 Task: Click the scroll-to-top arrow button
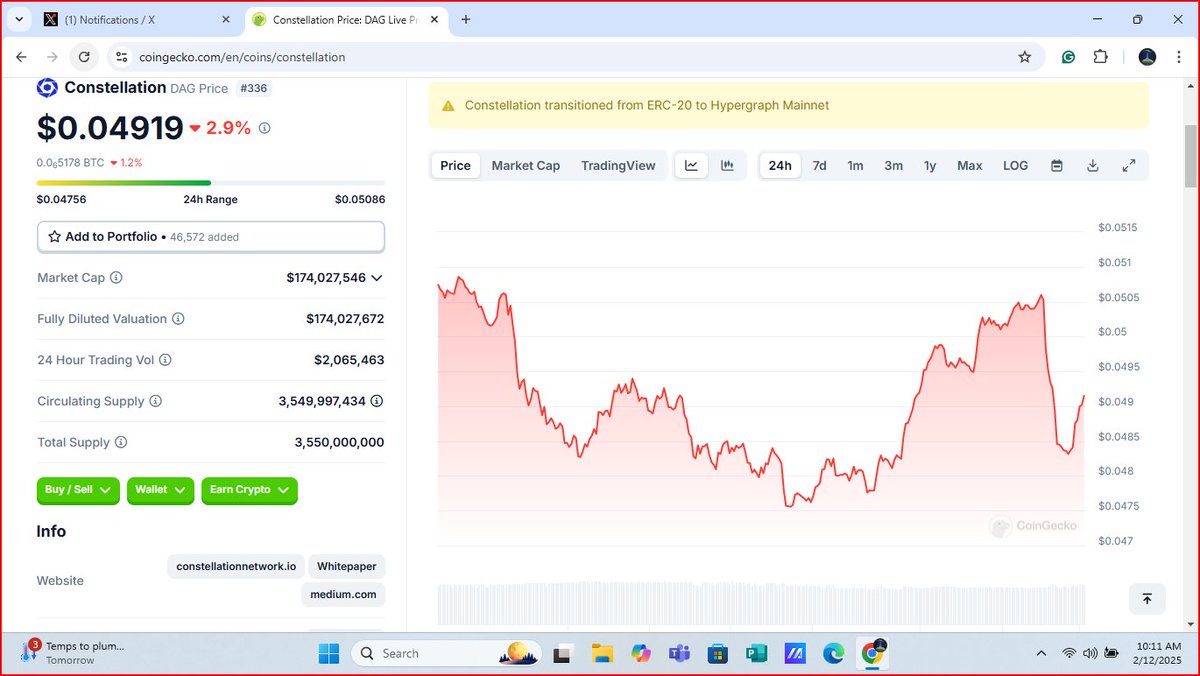[1147, 598]
